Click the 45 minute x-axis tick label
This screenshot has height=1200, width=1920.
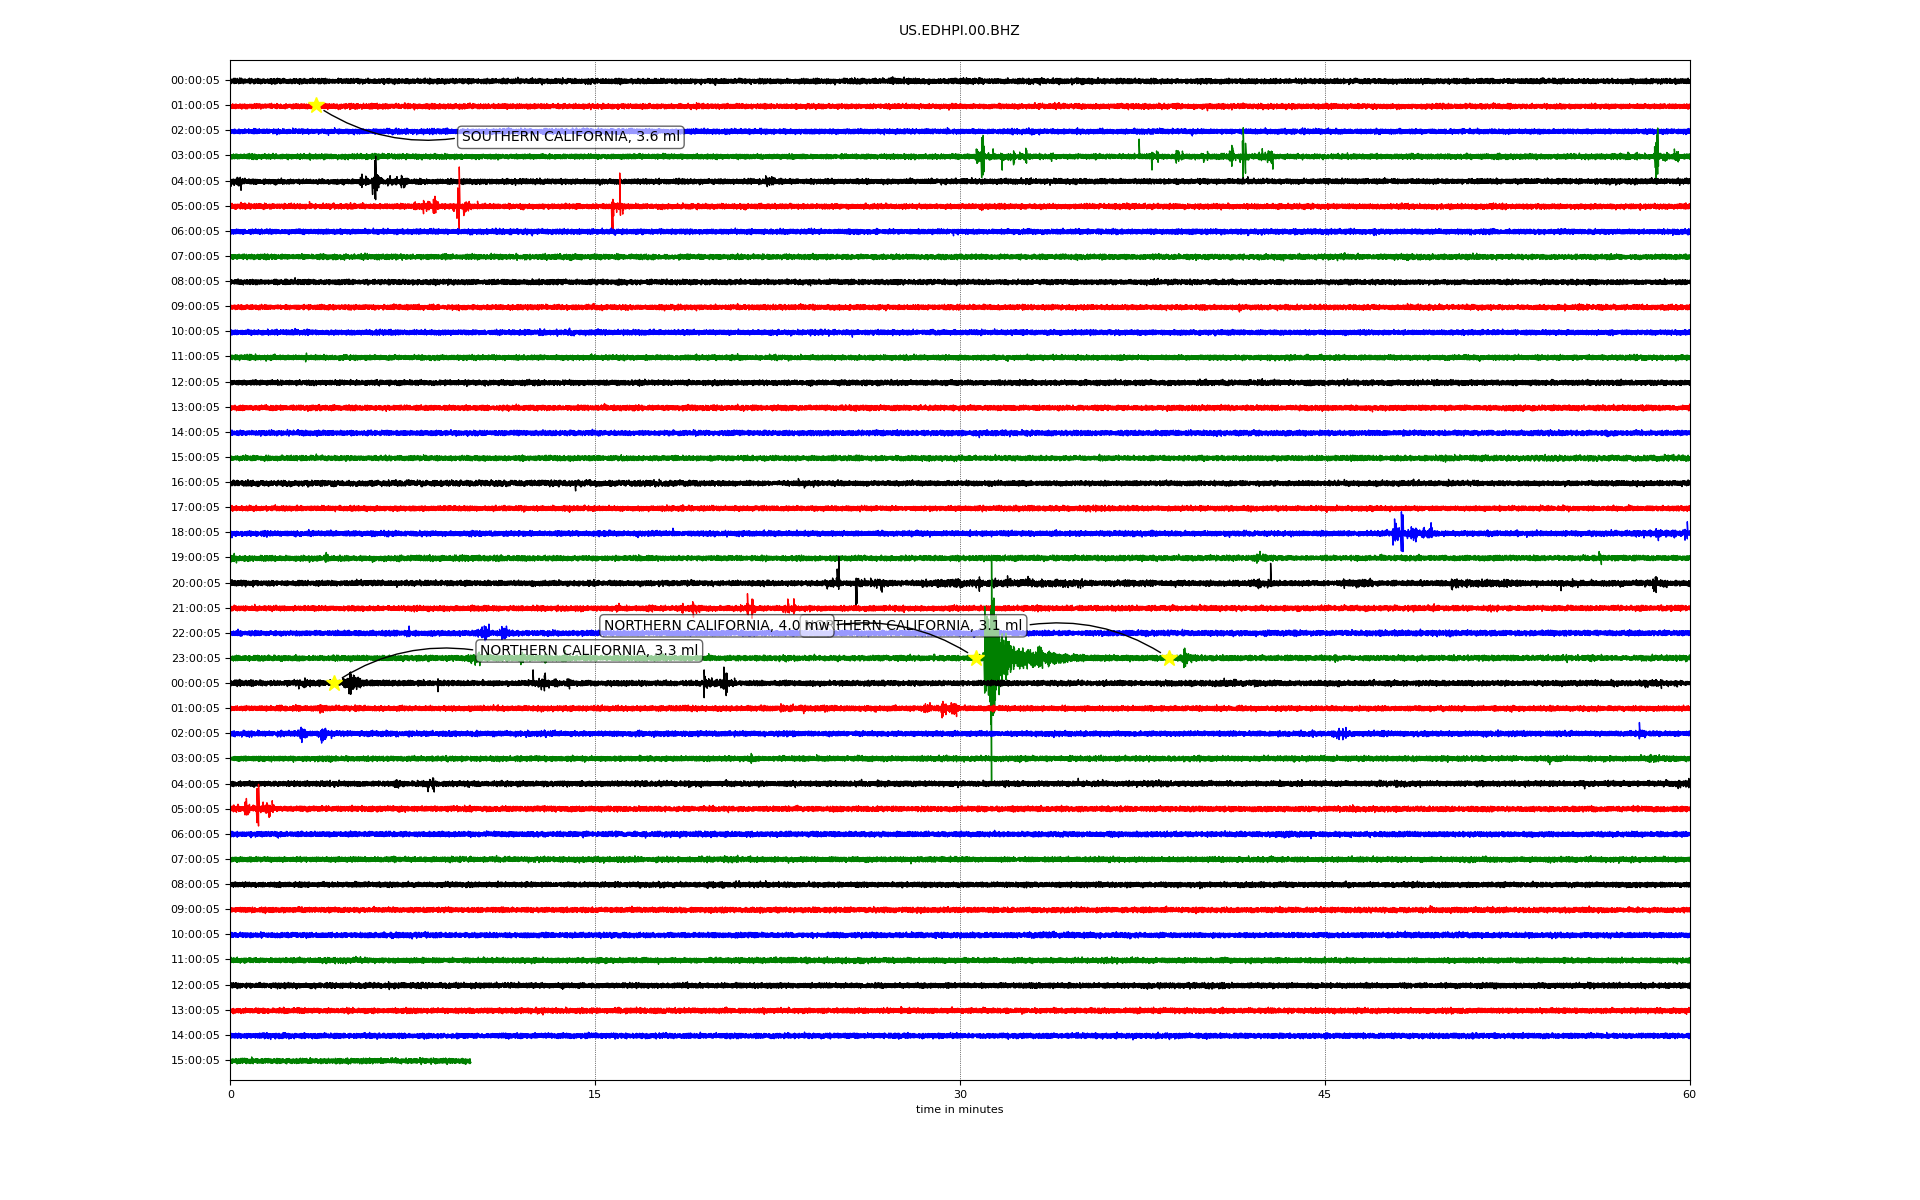pyautogui.click(x=1325, y=1094)
